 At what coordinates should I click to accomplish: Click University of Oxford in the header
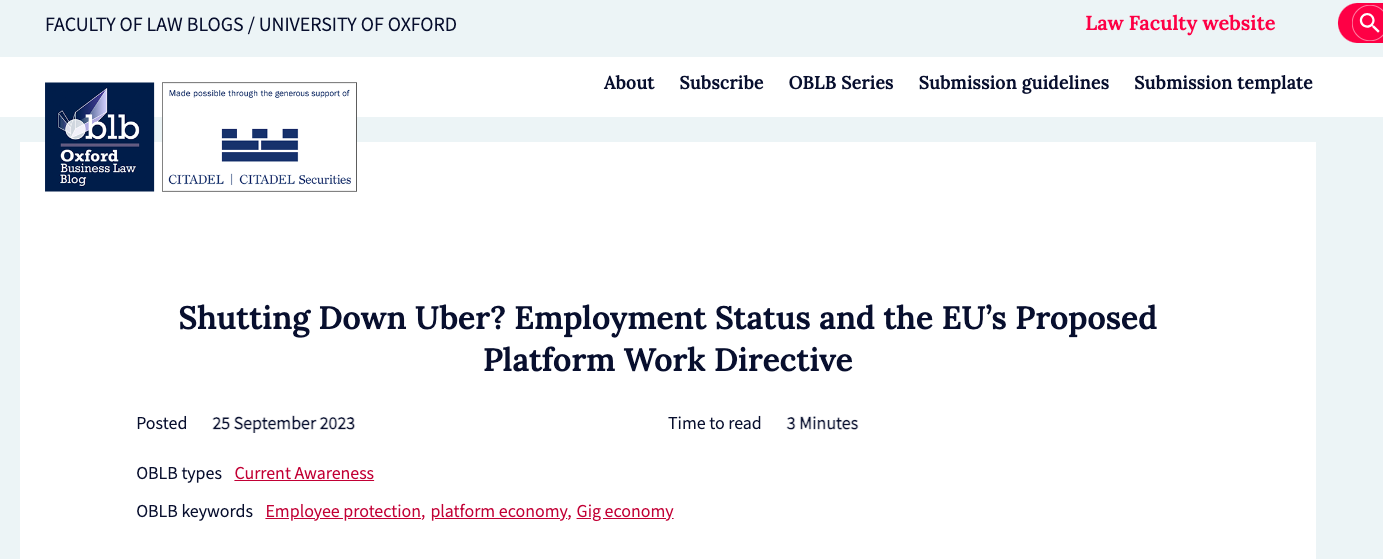(x=358, y=24)
